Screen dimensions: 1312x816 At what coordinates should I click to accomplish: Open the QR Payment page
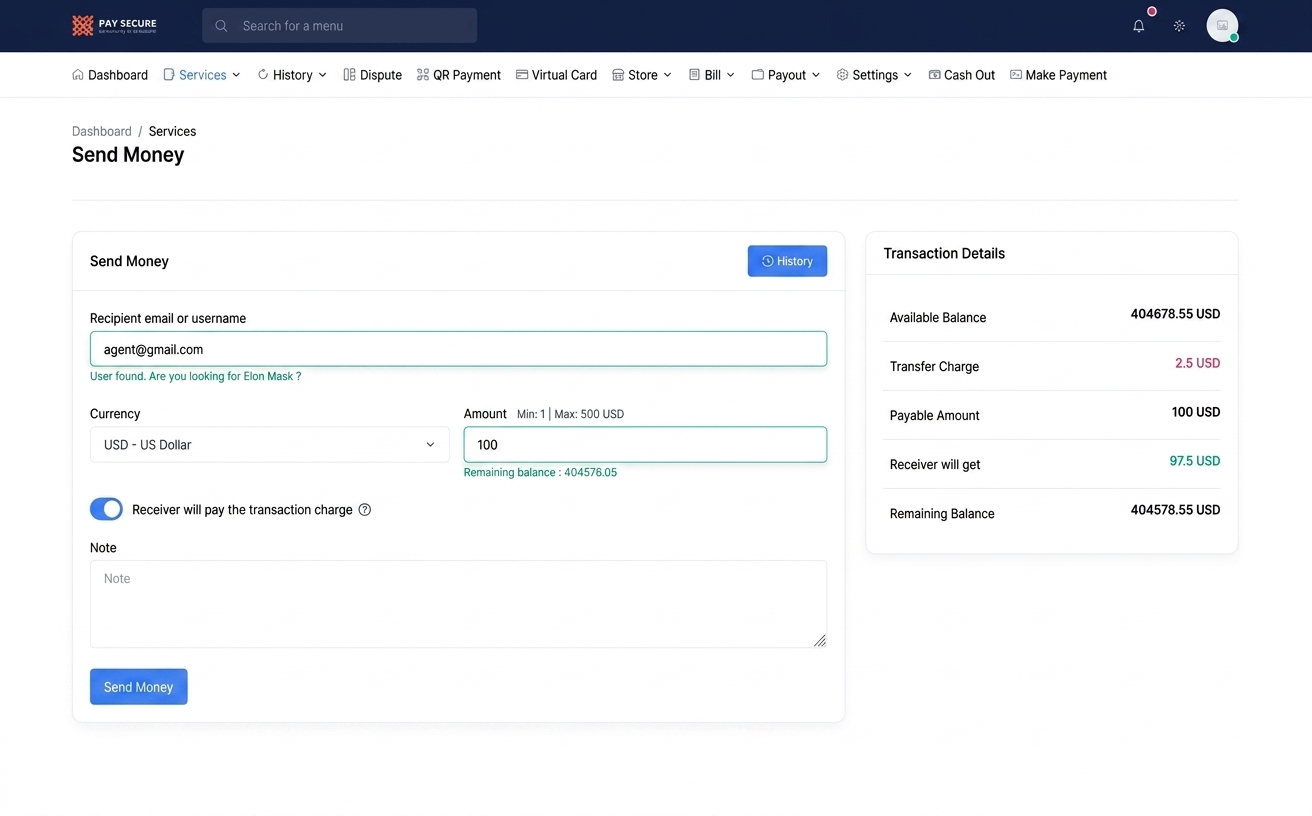459,75
